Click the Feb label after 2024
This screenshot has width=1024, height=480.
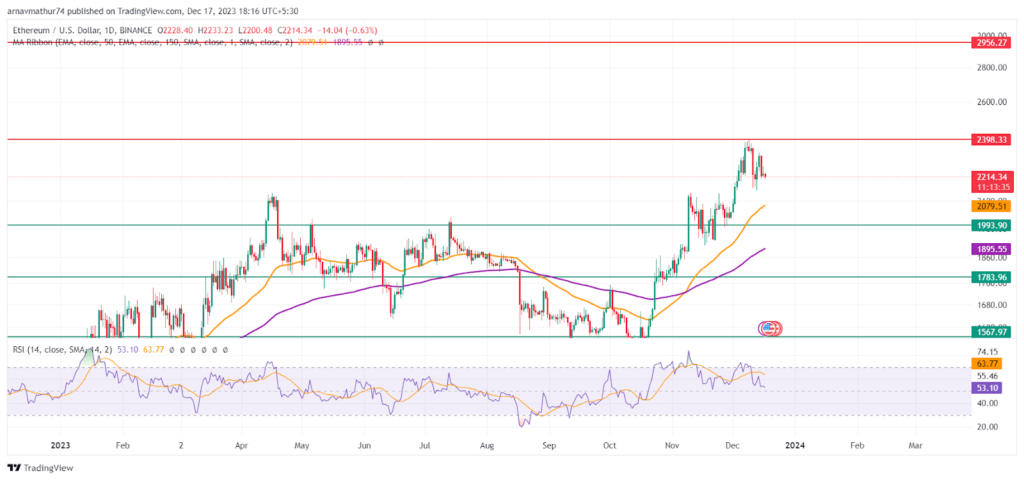[857, 445]
